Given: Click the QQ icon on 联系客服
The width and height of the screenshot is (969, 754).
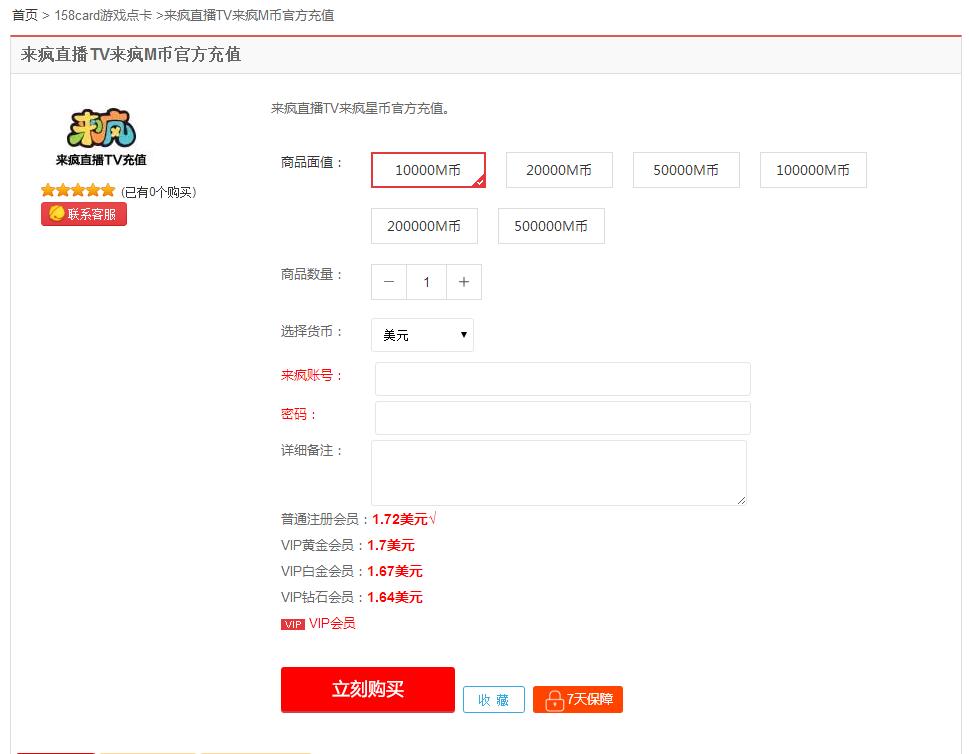Looking at the screenshot, I should (x=57, y=213).
